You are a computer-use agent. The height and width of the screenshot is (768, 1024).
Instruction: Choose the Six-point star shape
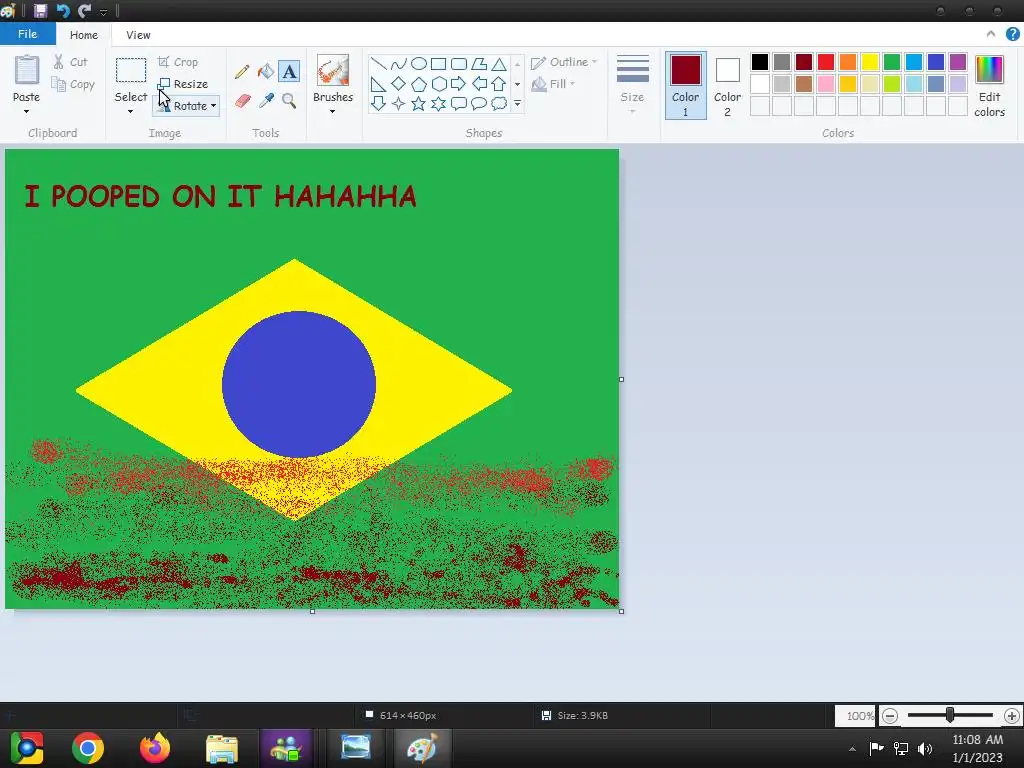tap(439, 103)
